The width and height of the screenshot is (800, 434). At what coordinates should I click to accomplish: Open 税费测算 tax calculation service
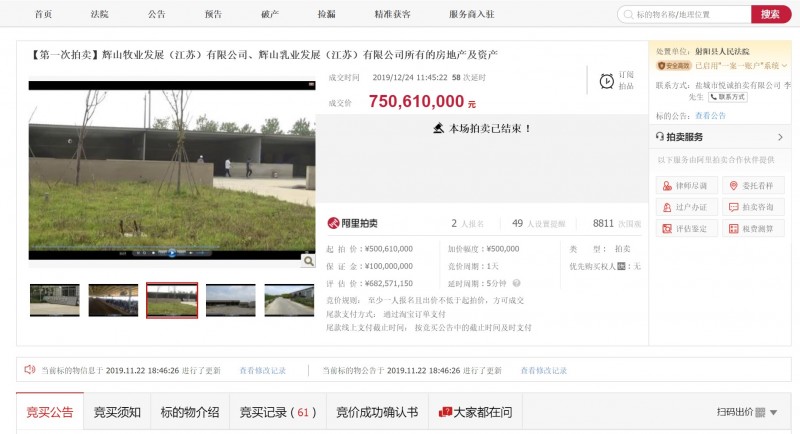click(x=753, y=228)
